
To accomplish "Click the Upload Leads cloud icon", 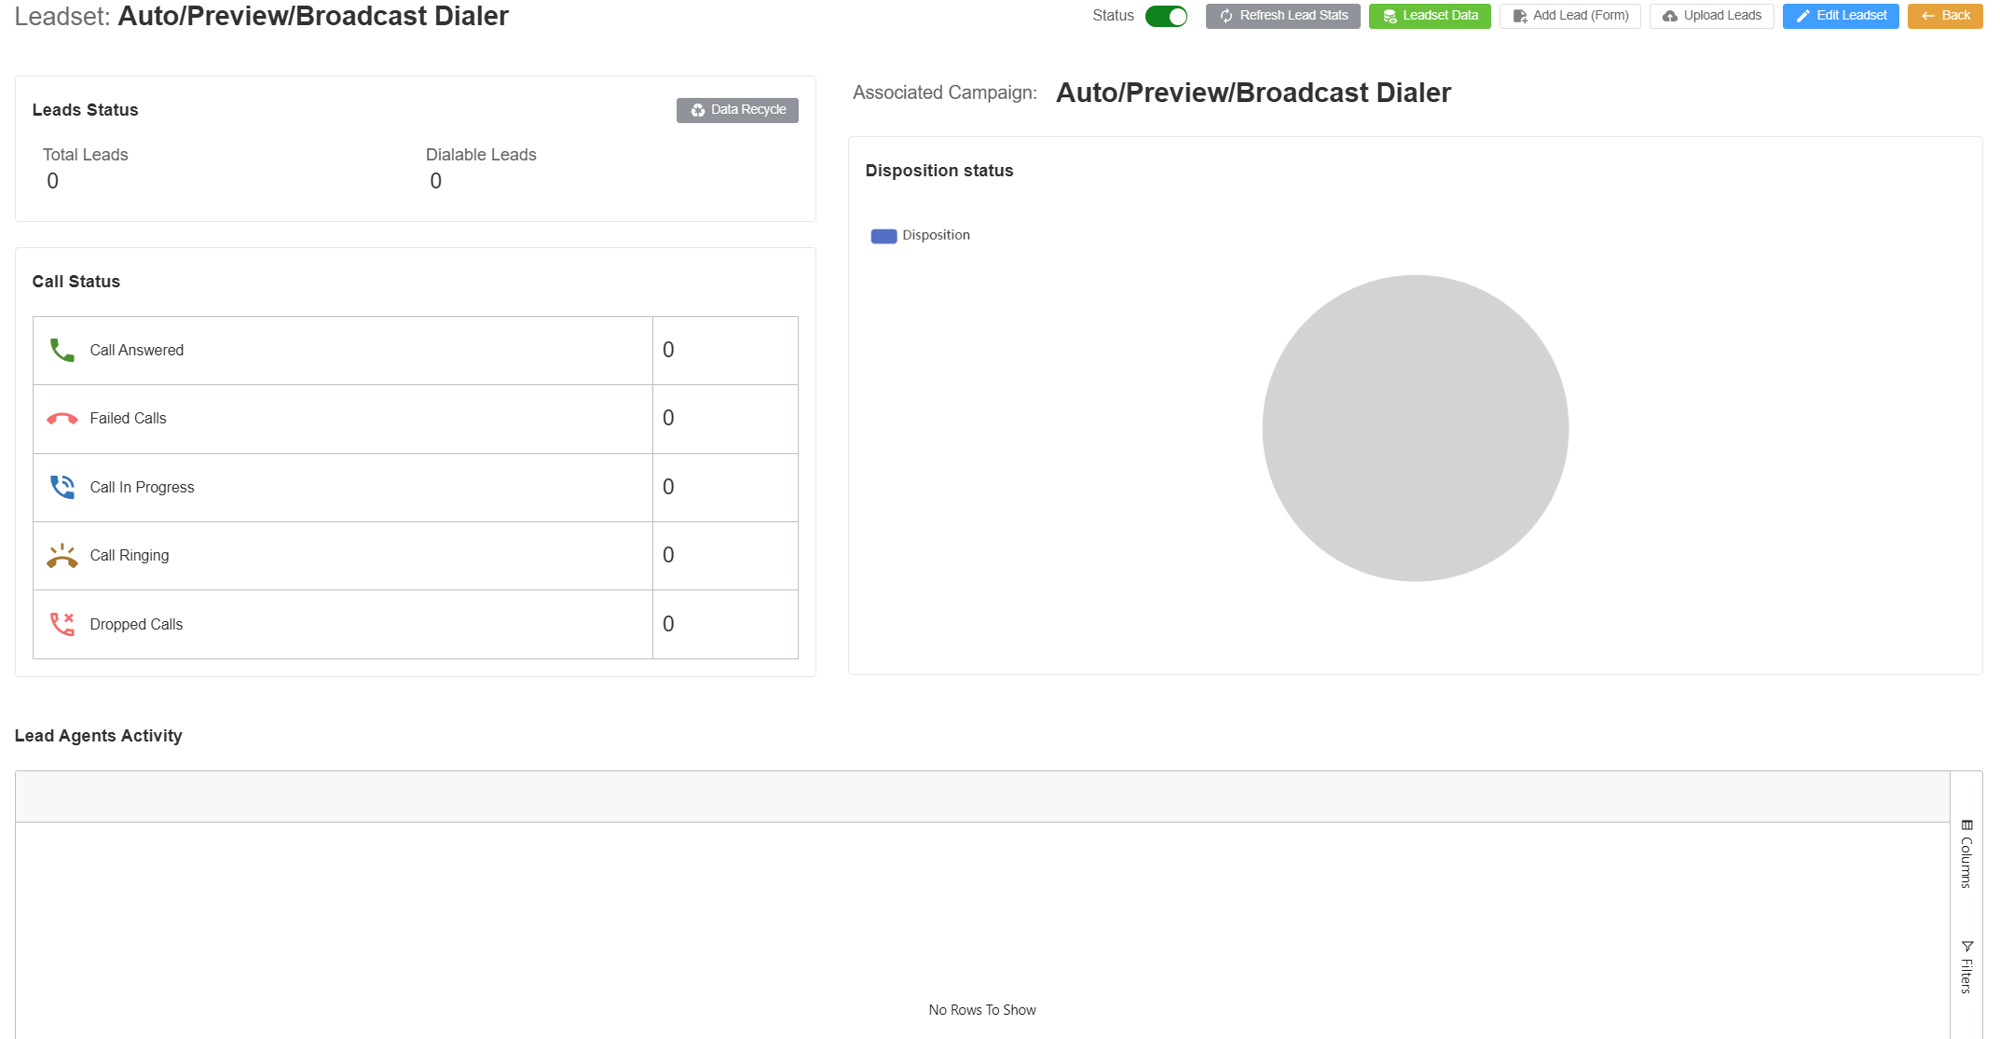I will pos(1670,16).
